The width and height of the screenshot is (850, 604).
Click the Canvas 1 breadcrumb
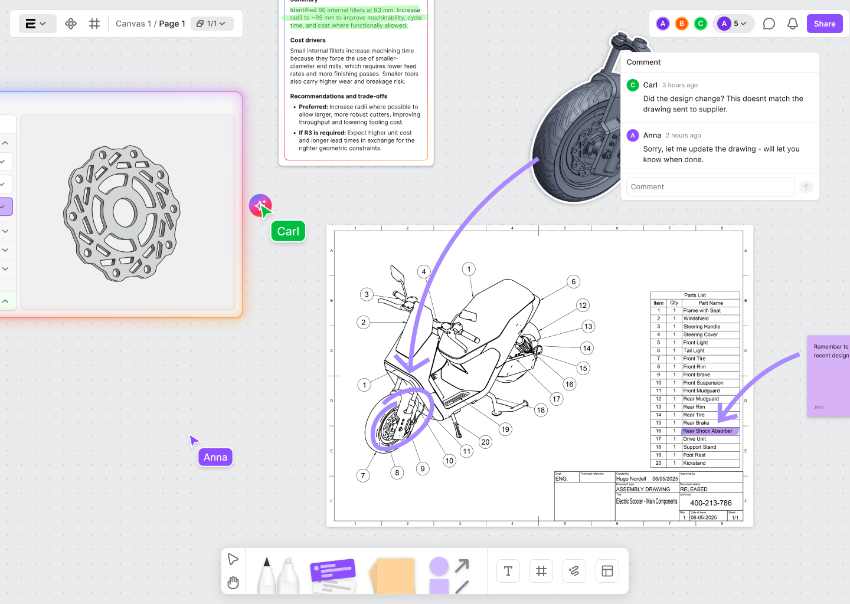click(x=132, y=23)
